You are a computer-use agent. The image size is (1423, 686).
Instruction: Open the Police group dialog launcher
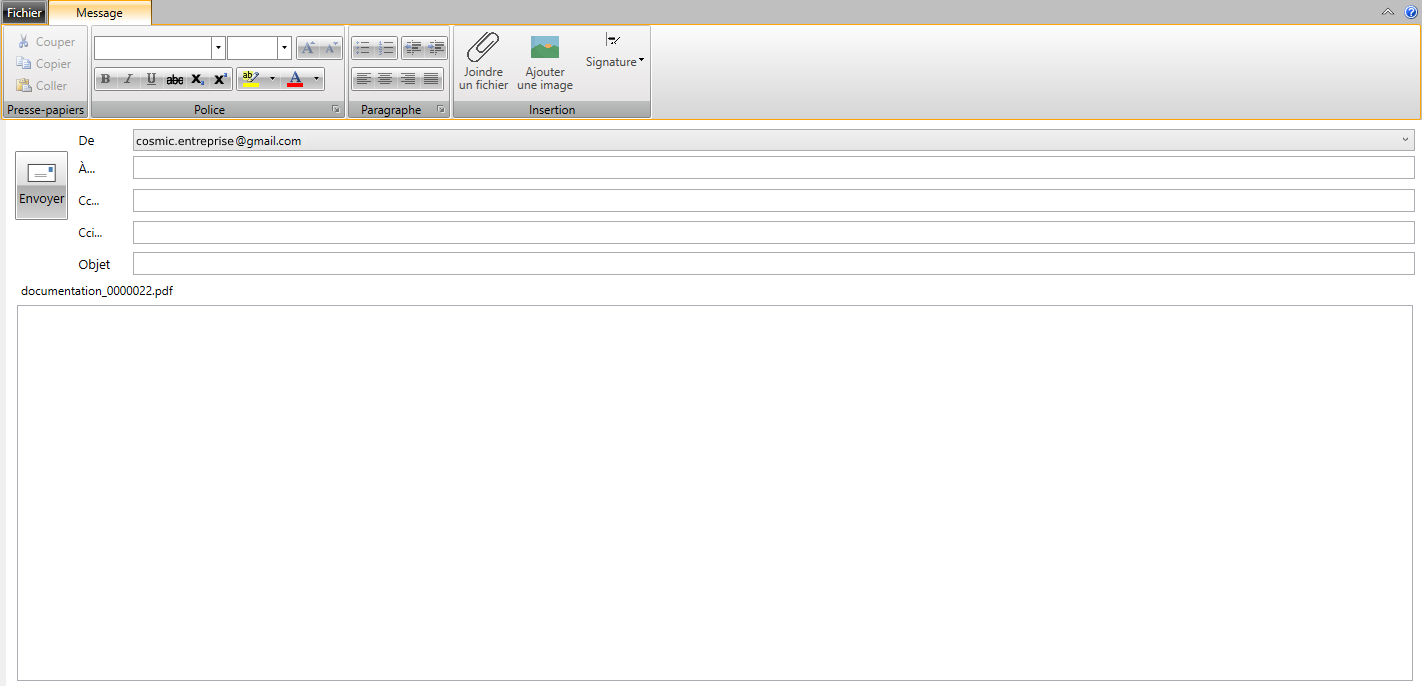click(336, 109)
